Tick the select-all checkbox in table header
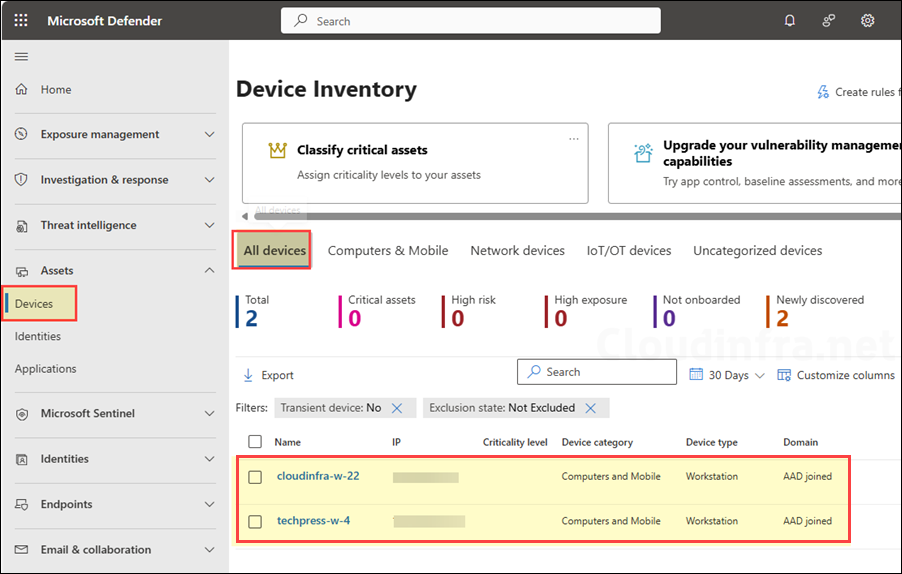 point(255,441)
